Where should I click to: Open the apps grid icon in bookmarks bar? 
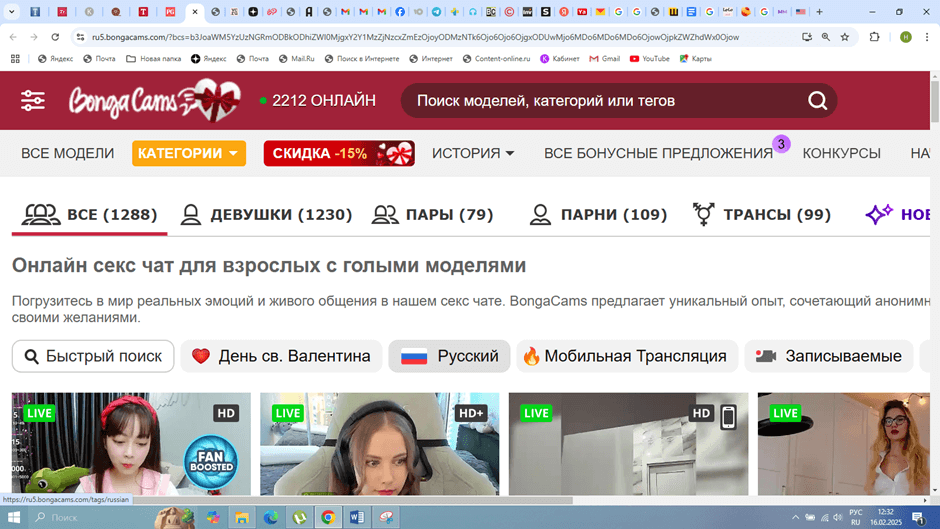(15, 59)
